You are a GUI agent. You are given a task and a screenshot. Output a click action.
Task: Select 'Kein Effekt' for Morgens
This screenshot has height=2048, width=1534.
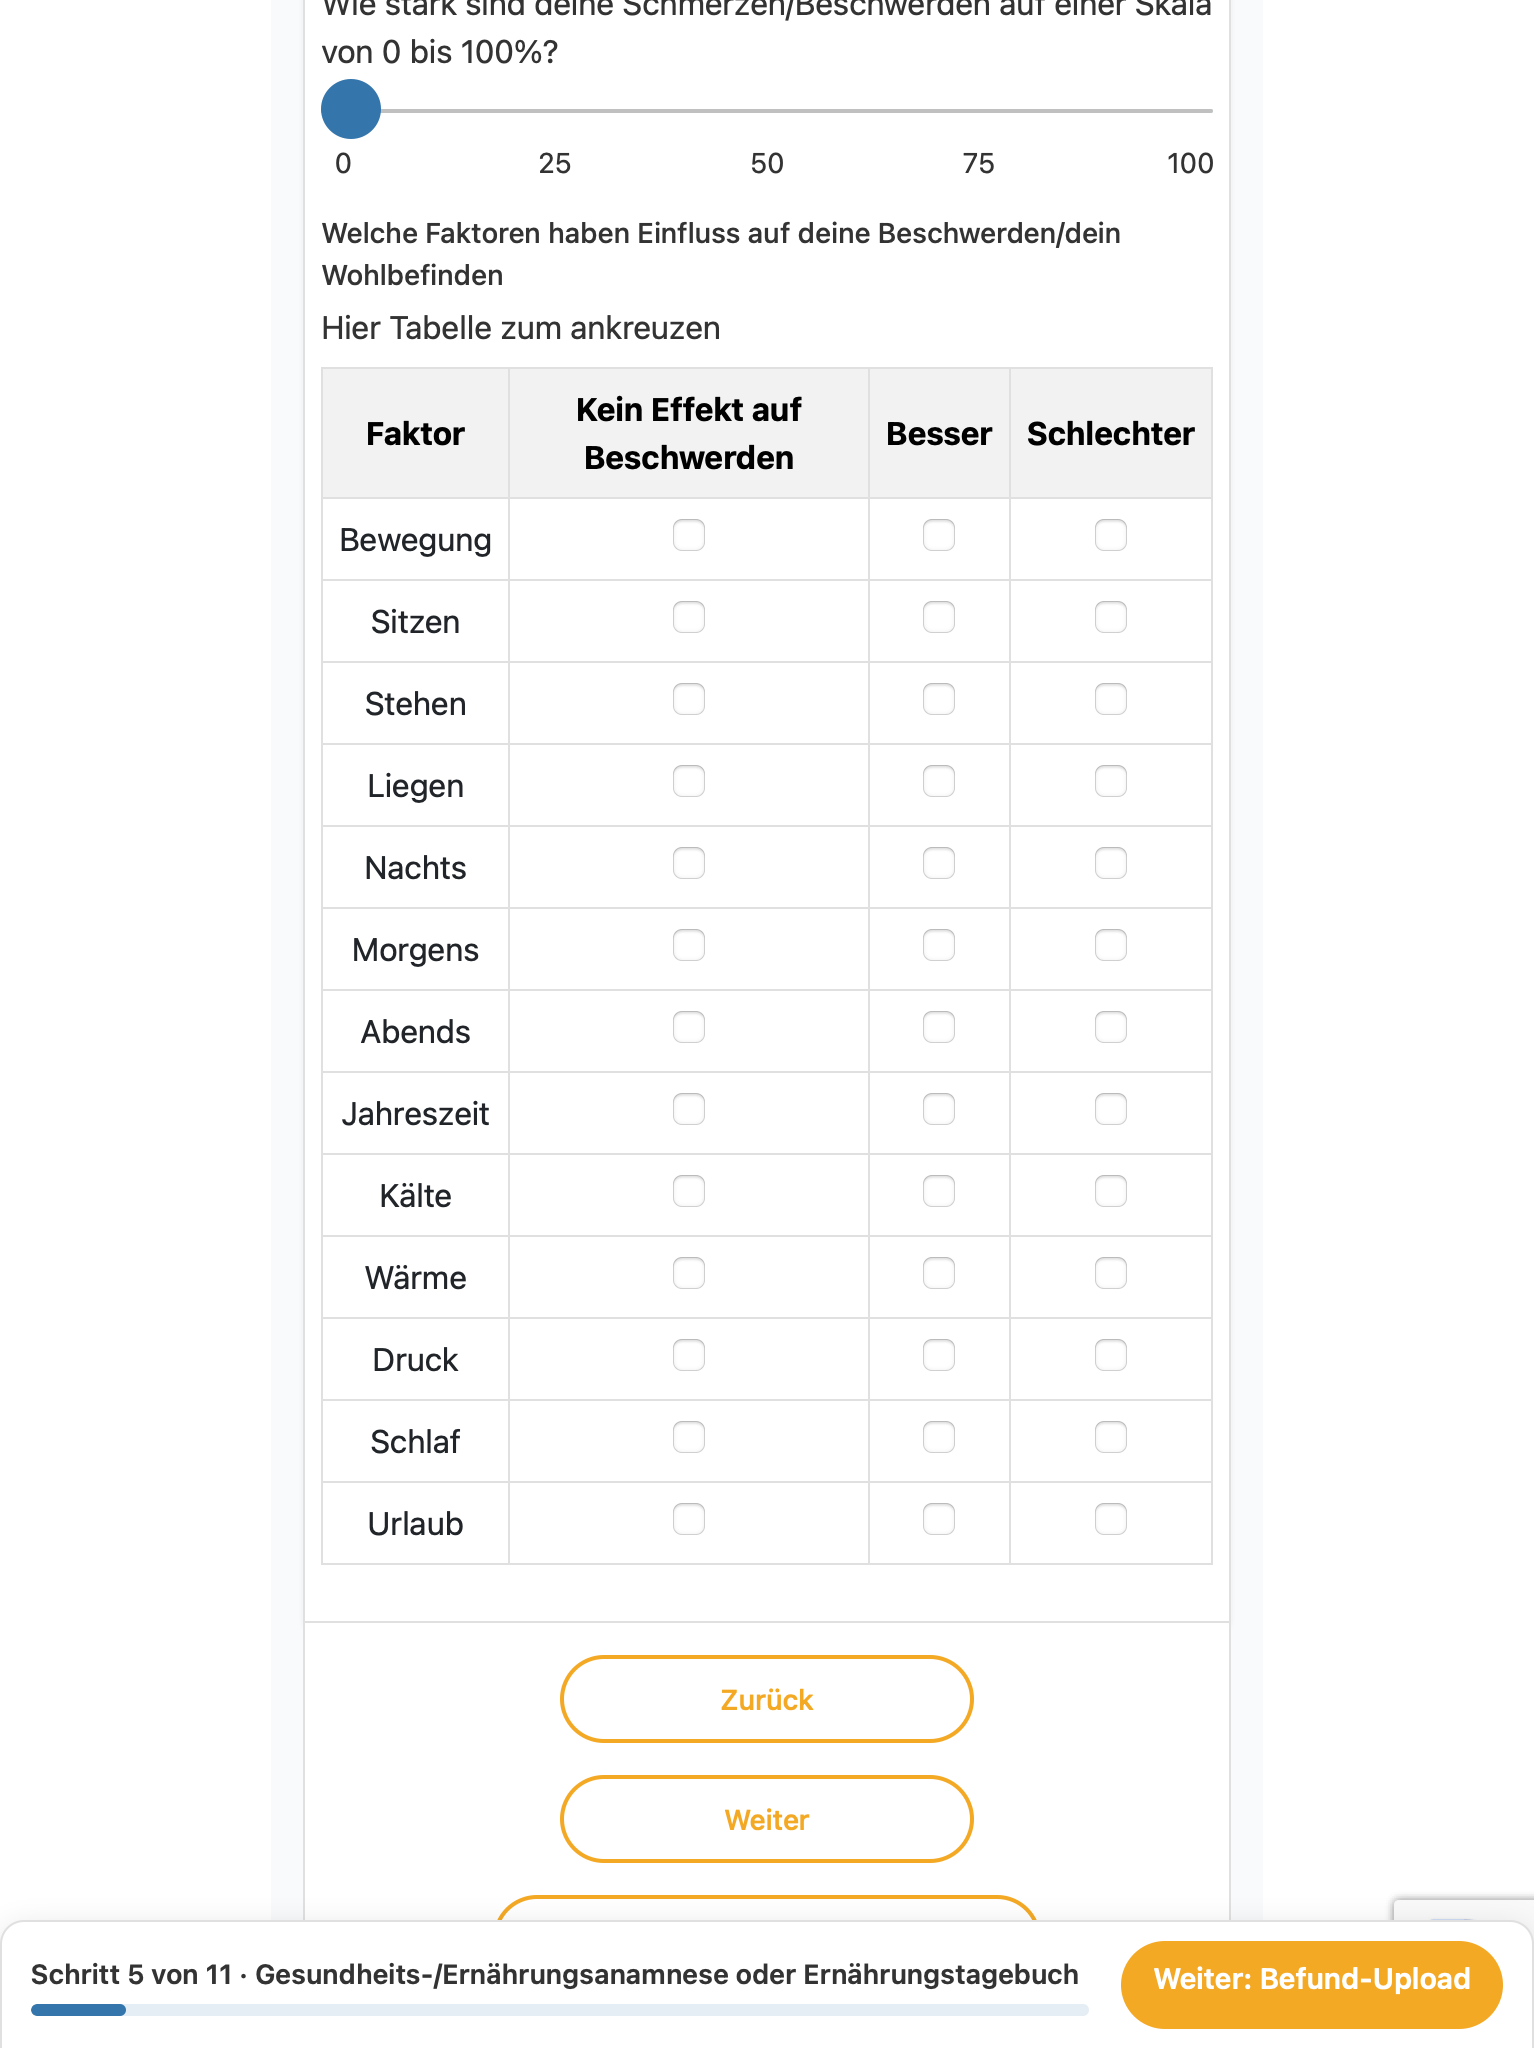688,945
